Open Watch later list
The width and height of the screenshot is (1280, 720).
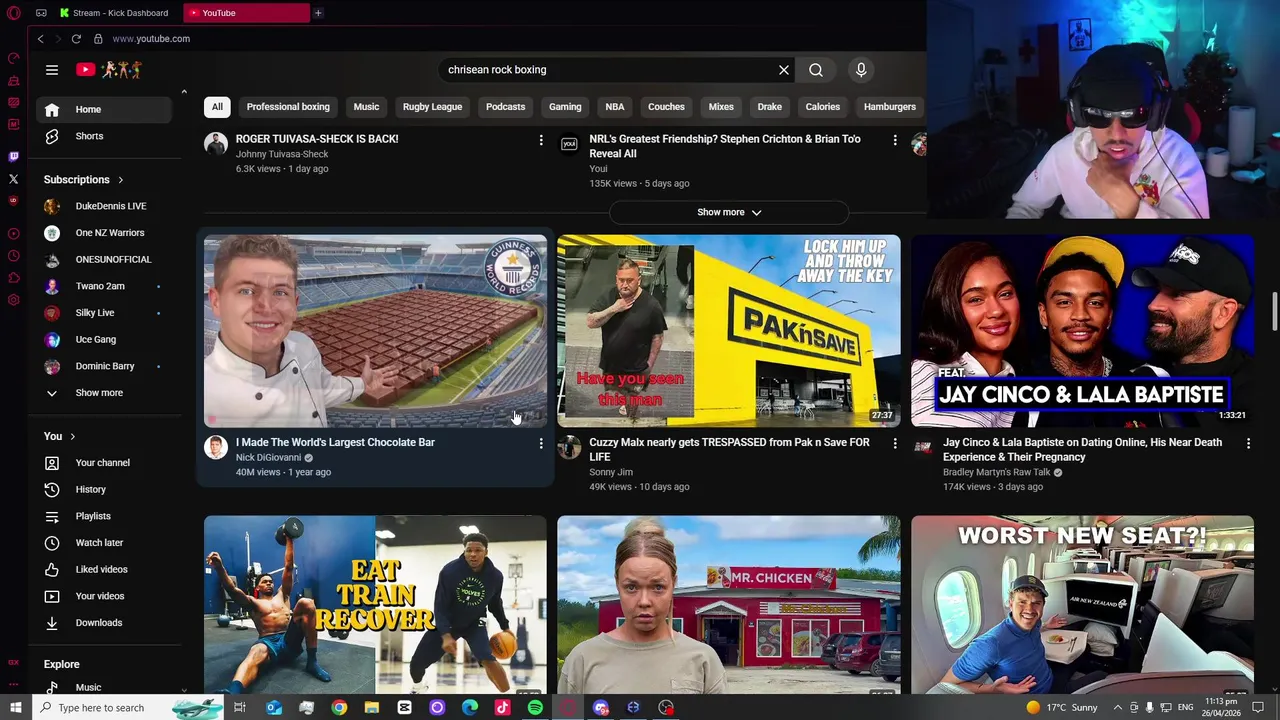click(x=104, y=543)
